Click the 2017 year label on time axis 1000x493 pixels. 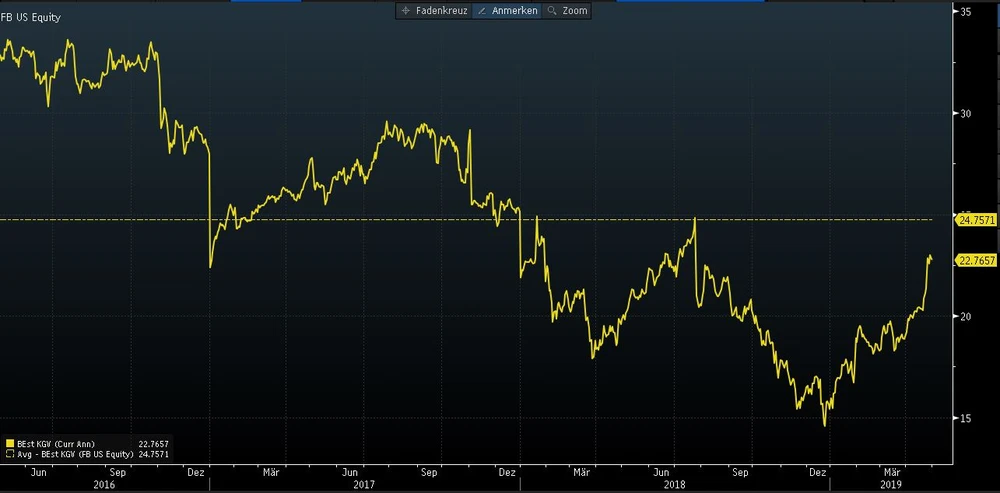point(364,483)
